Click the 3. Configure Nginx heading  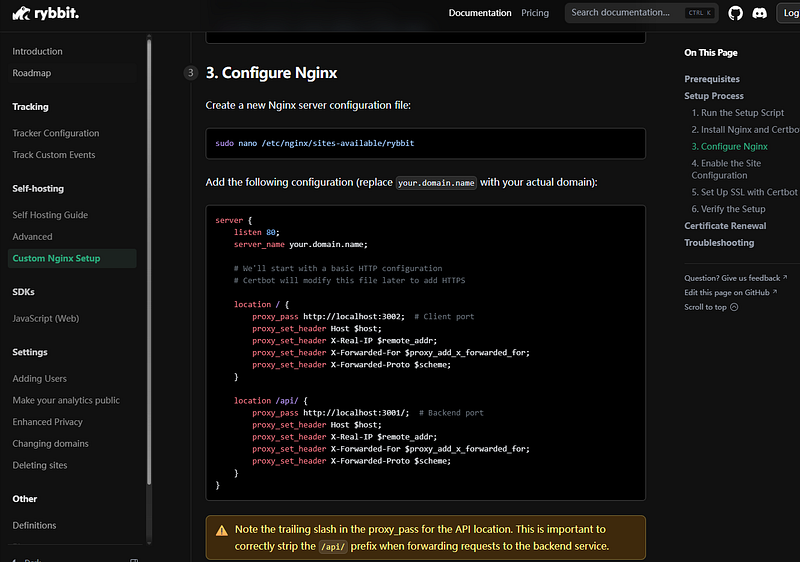tap(271, 73)
